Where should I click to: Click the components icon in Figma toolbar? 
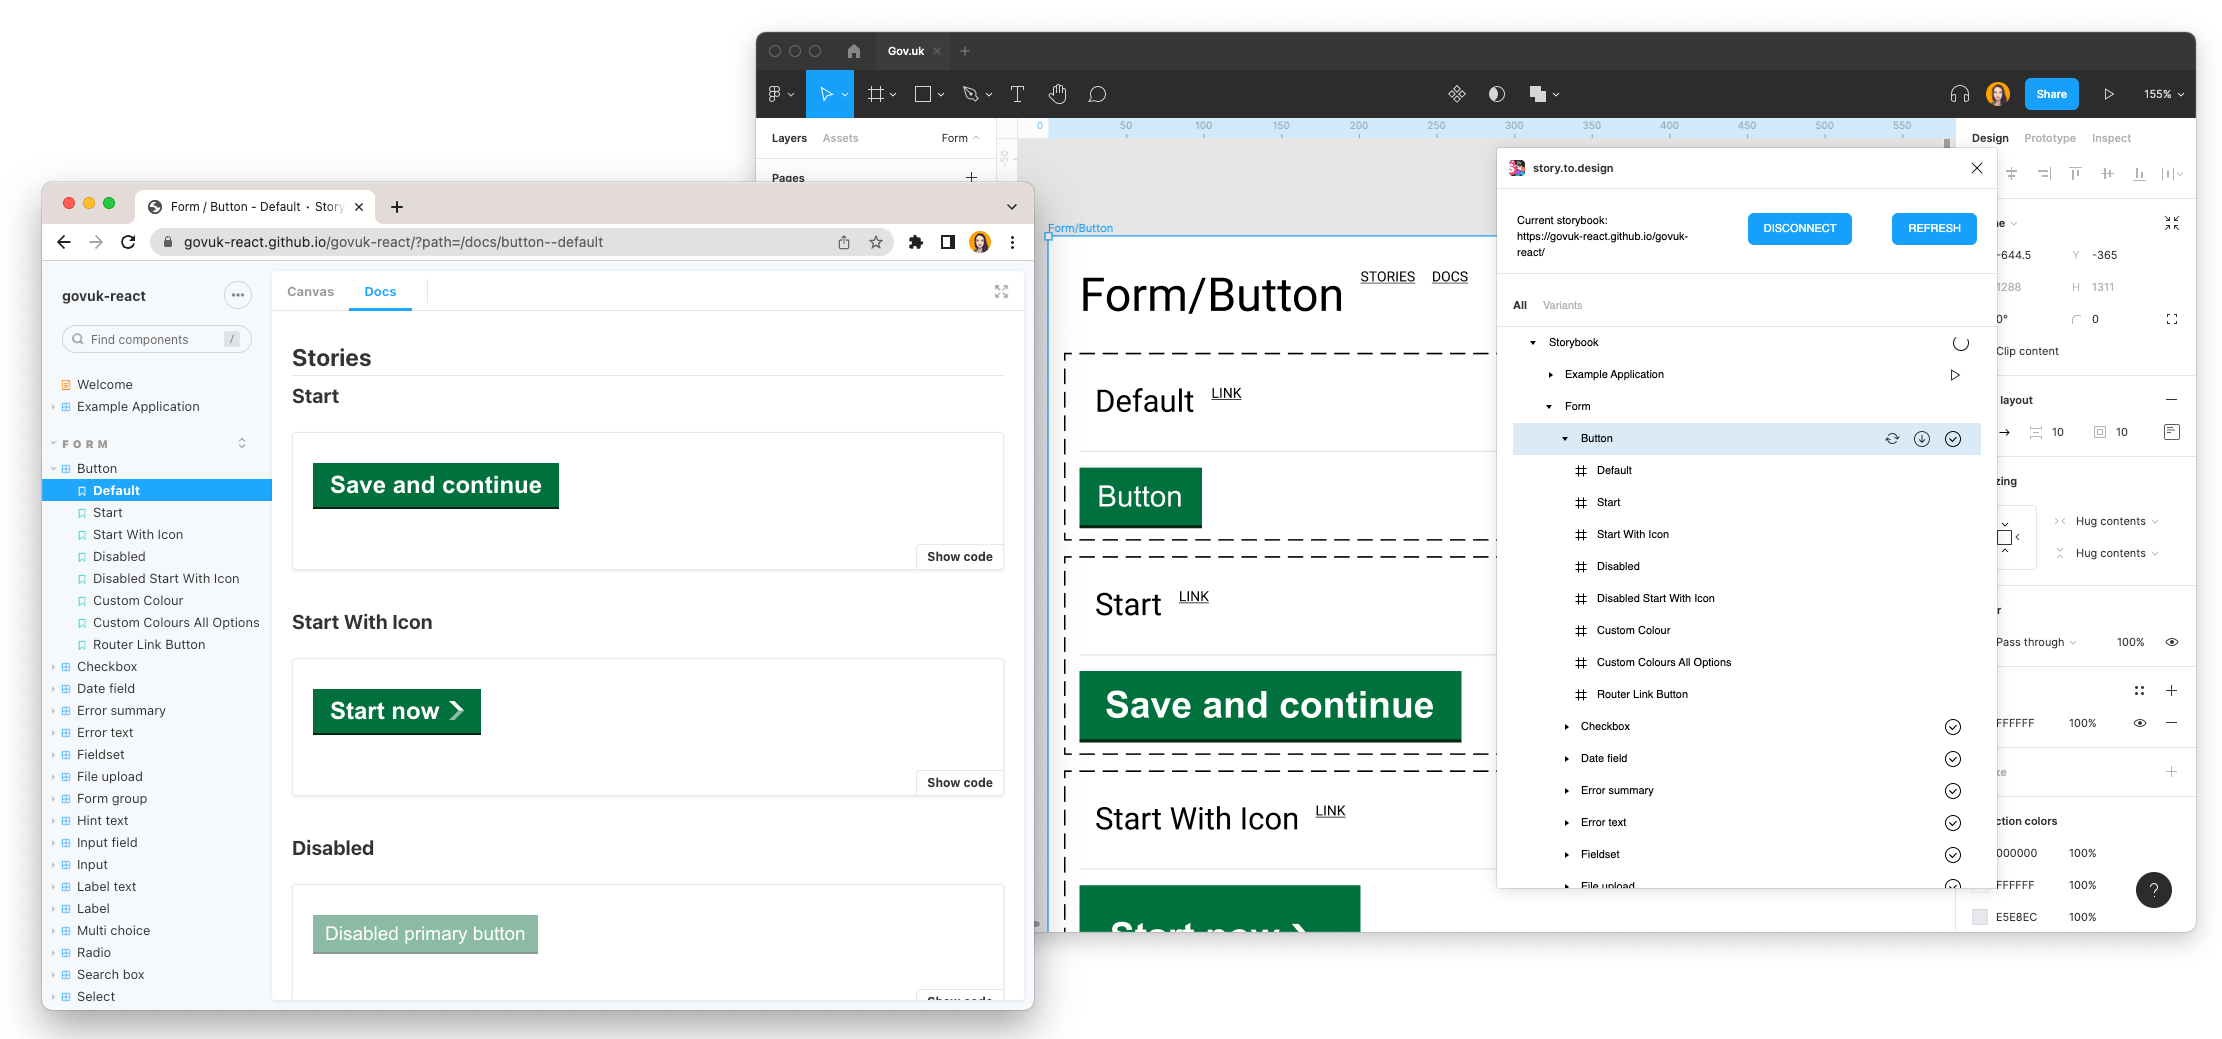1456,94
